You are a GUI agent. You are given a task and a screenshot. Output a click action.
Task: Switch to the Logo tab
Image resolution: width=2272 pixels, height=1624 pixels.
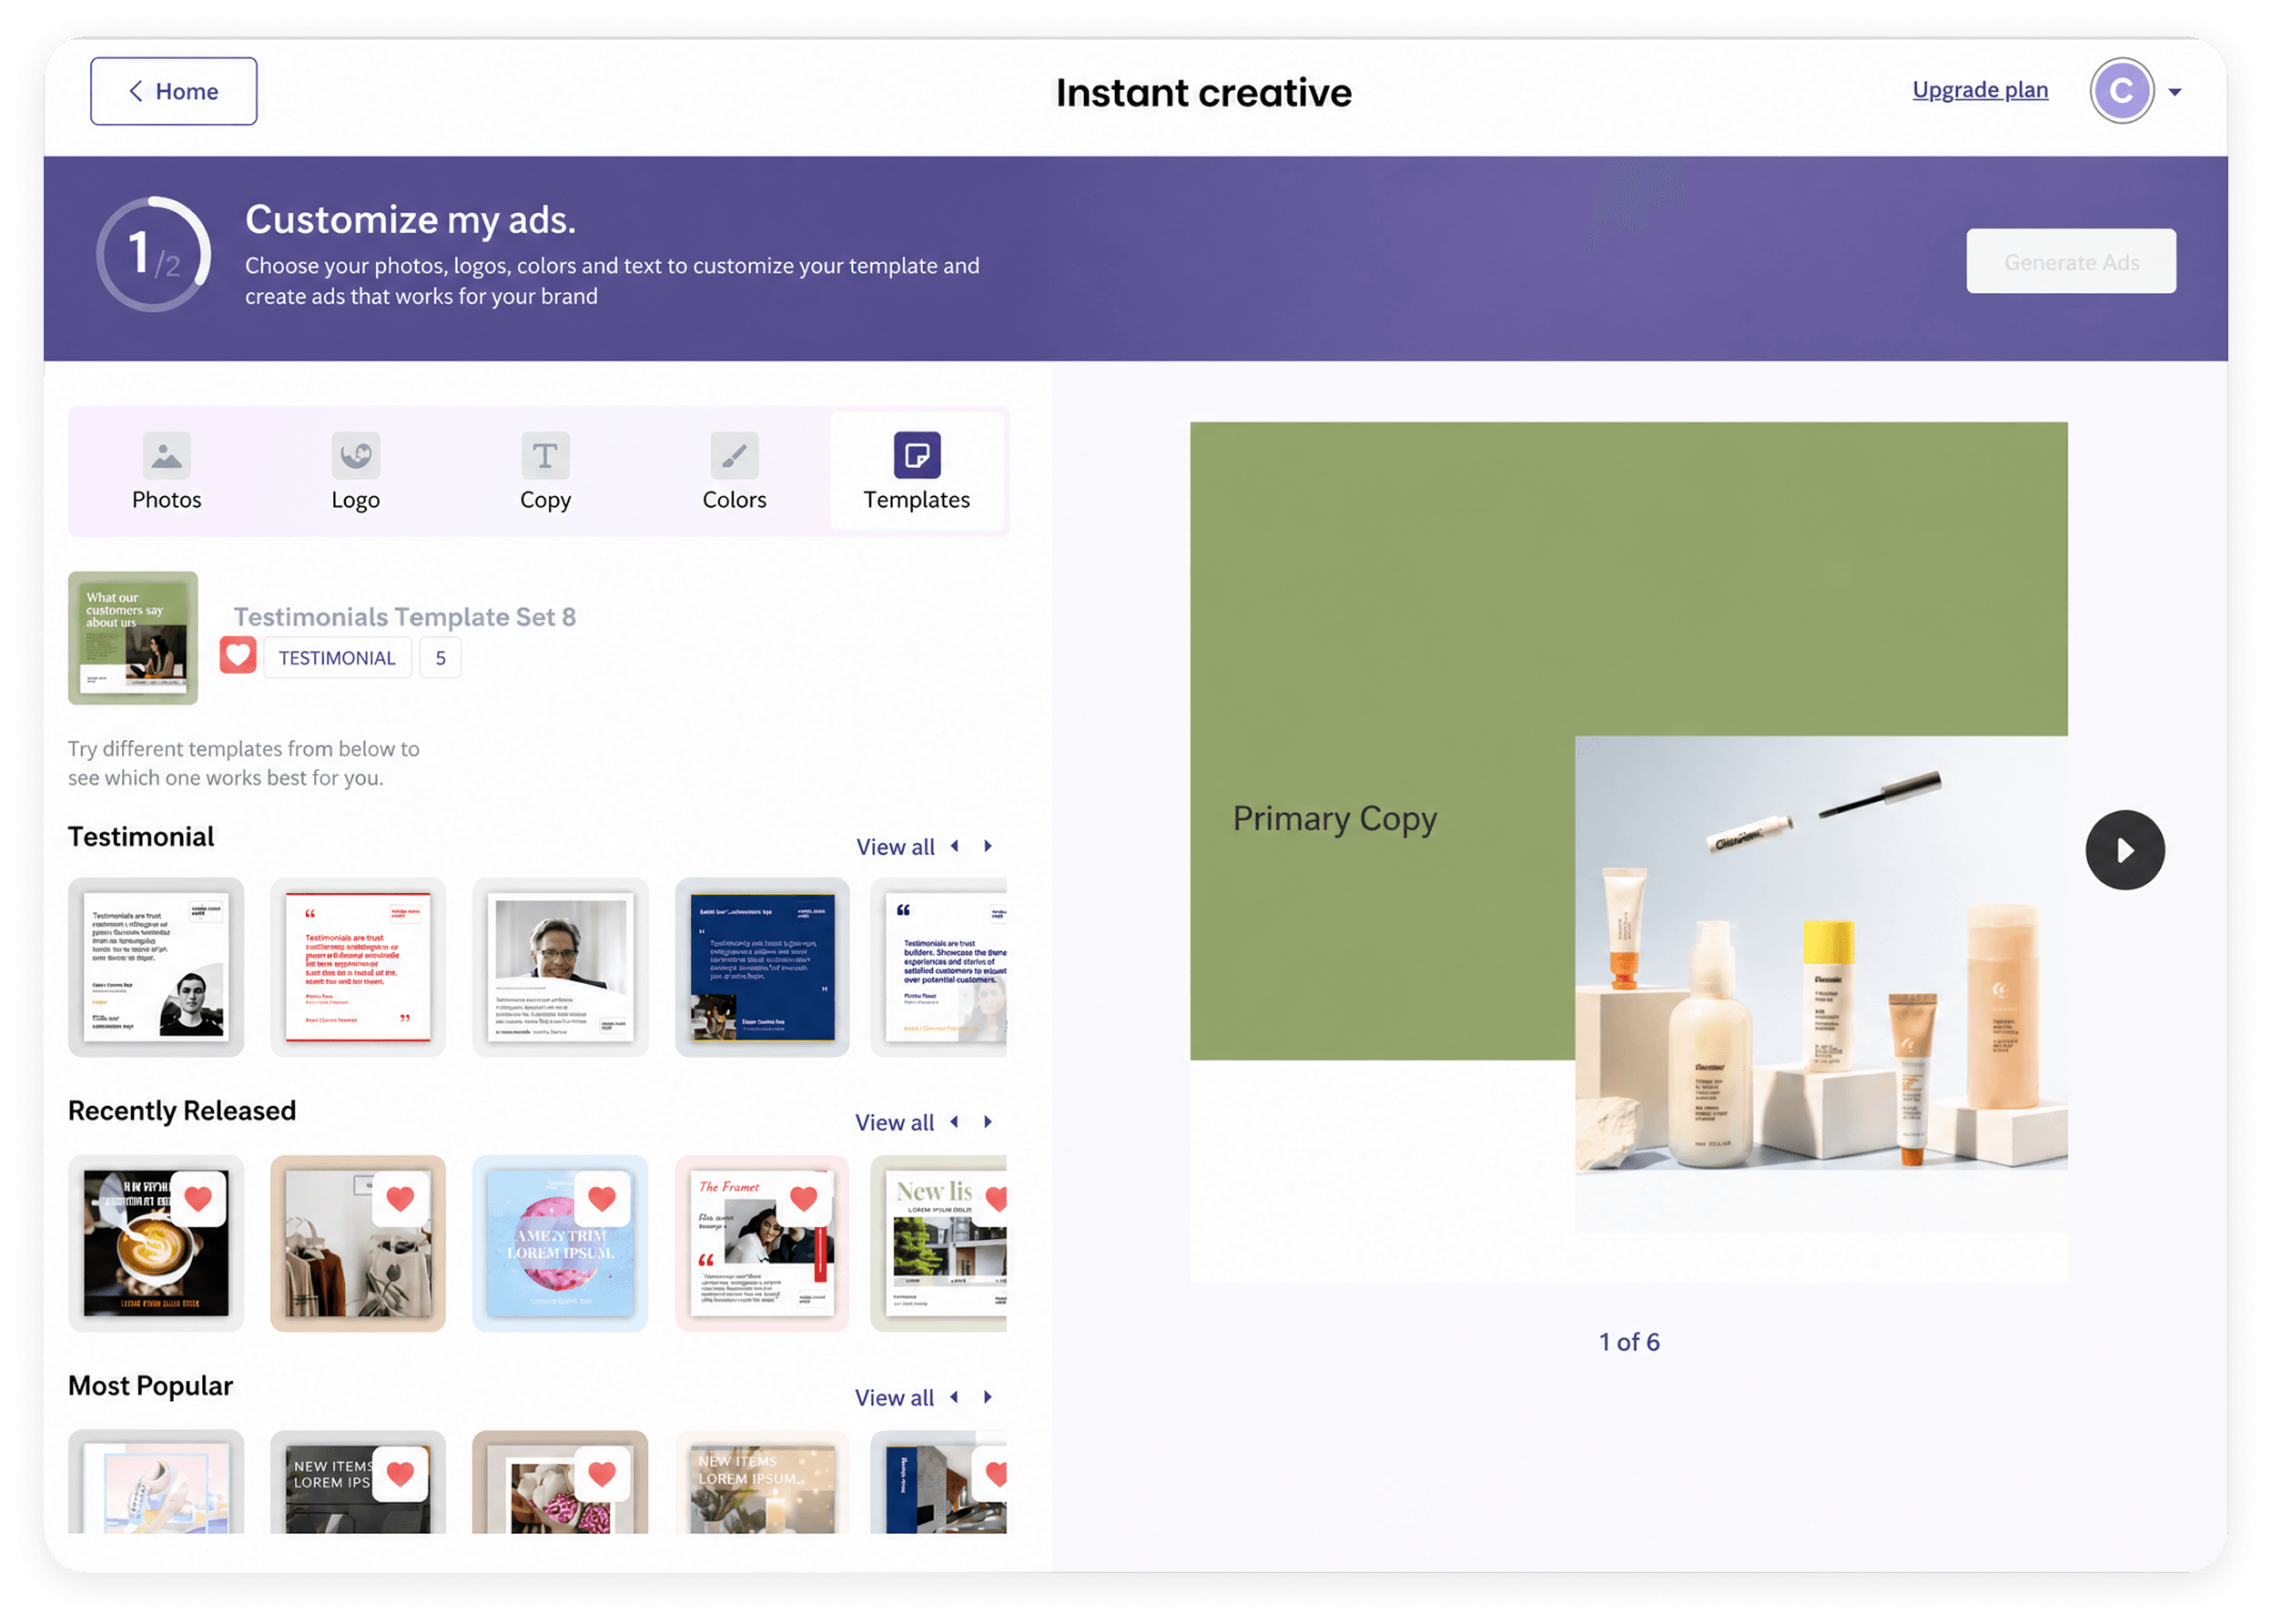pyautogui.click(x=355, y=471)
